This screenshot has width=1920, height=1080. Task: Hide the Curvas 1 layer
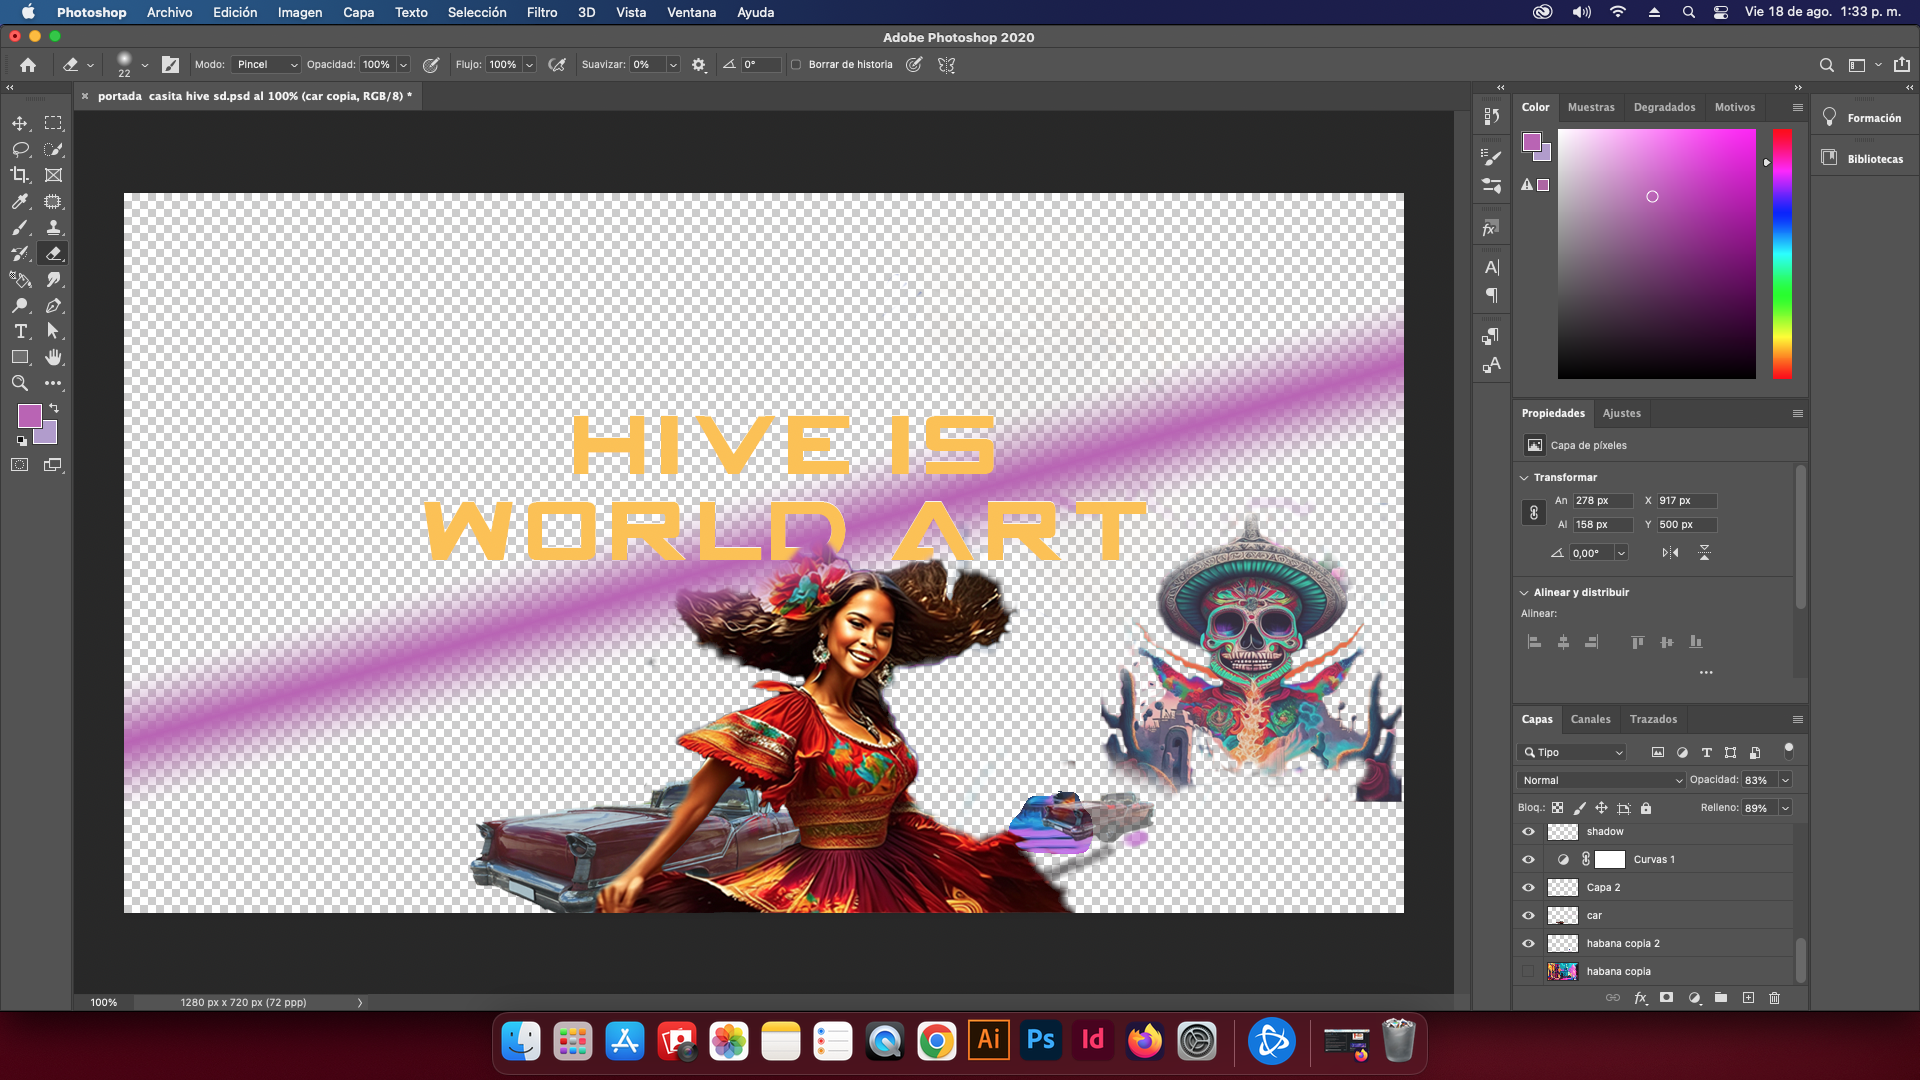tap(1528, 860)
